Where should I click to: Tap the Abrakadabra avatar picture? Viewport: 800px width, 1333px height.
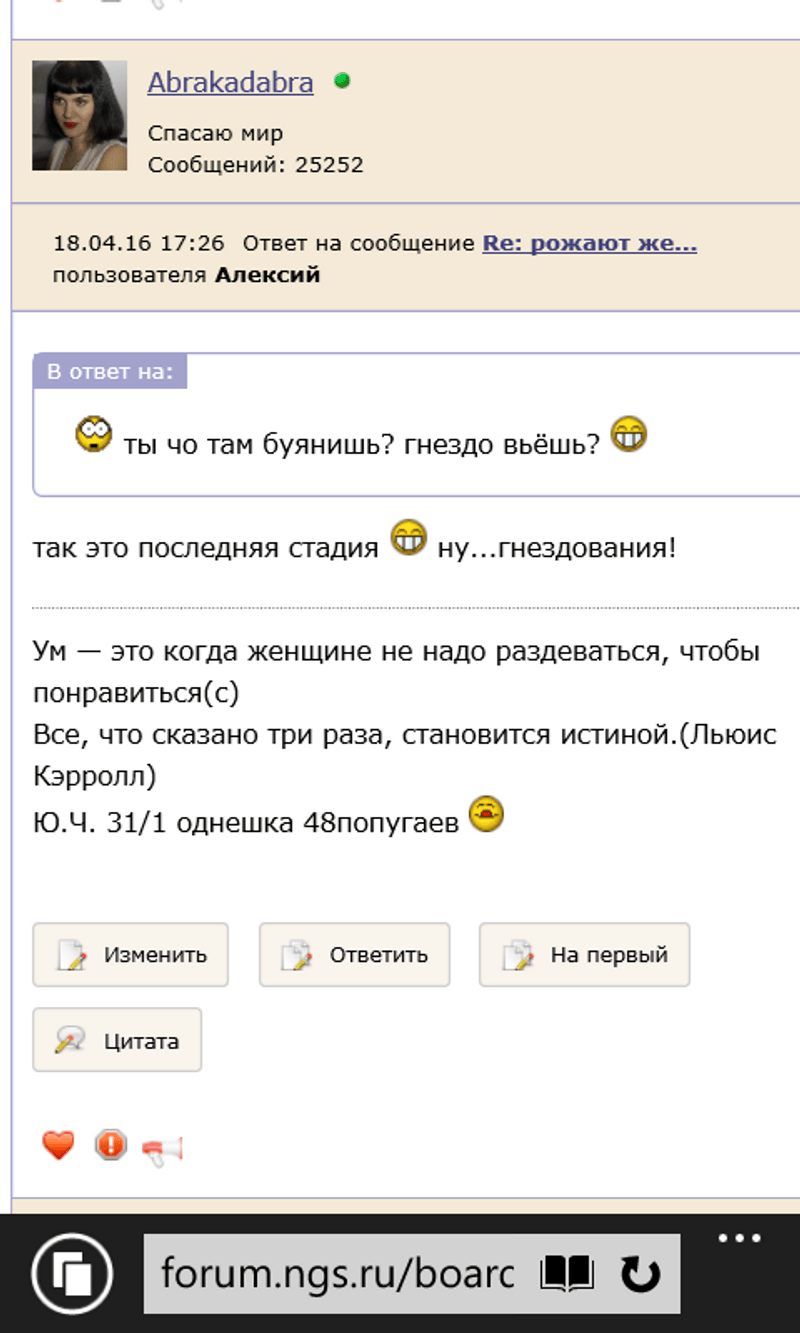[x=80, y=115]
